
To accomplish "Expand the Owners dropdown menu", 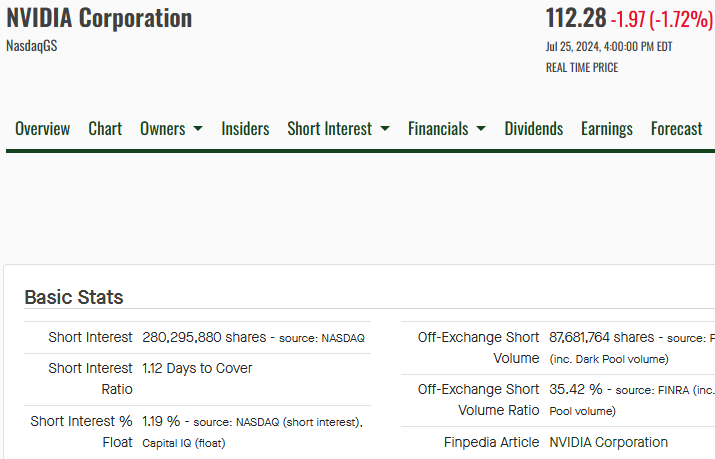I will (171, 129).
